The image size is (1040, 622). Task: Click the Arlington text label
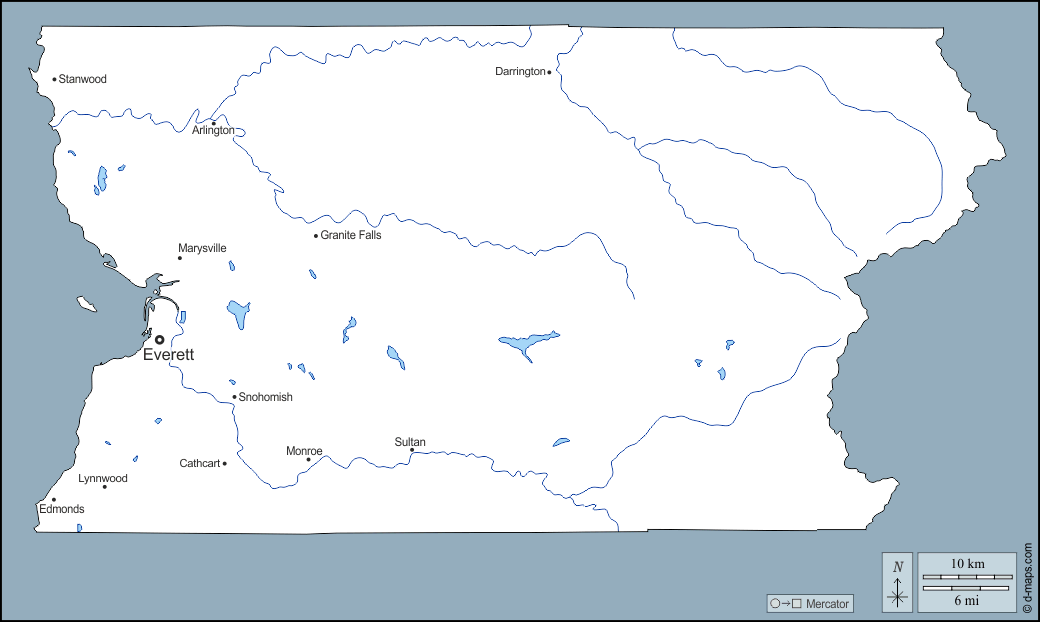214,131
